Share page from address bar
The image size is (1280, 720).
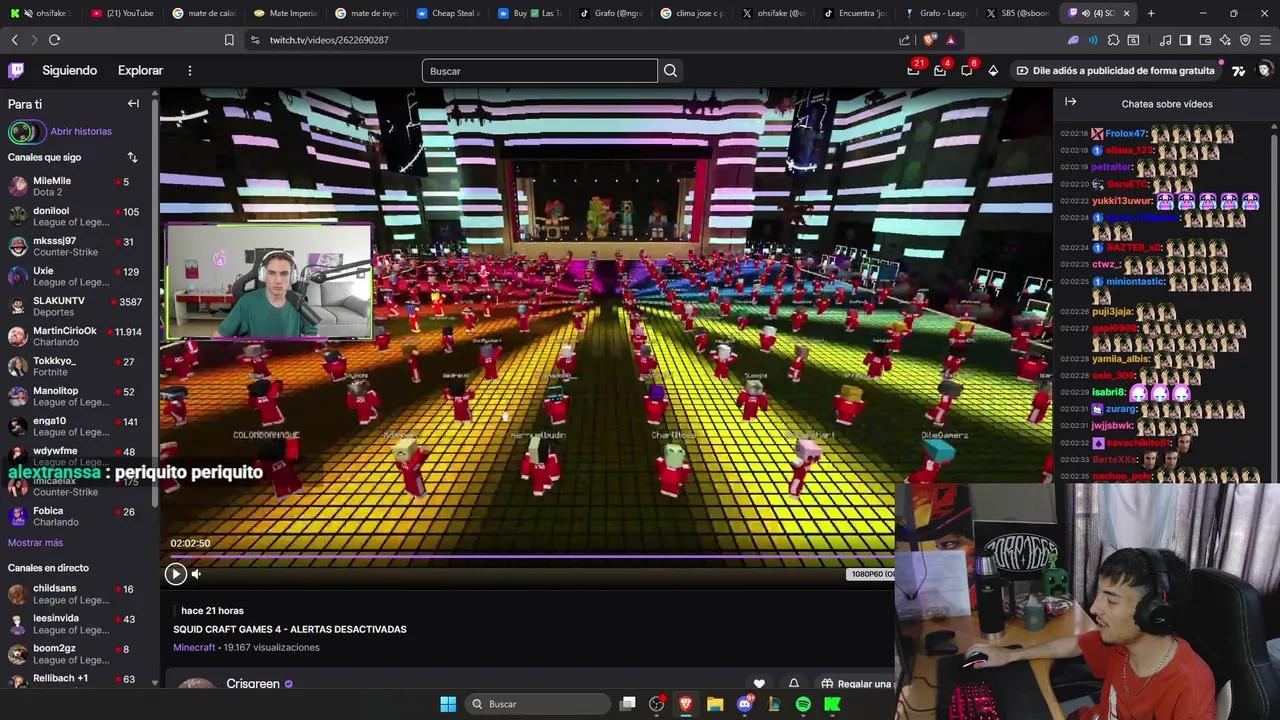tap(905, 40)
